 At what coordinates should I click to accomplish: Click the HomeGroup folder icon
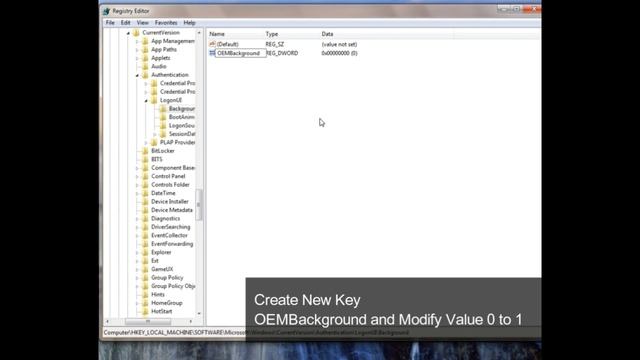point(145,303)
